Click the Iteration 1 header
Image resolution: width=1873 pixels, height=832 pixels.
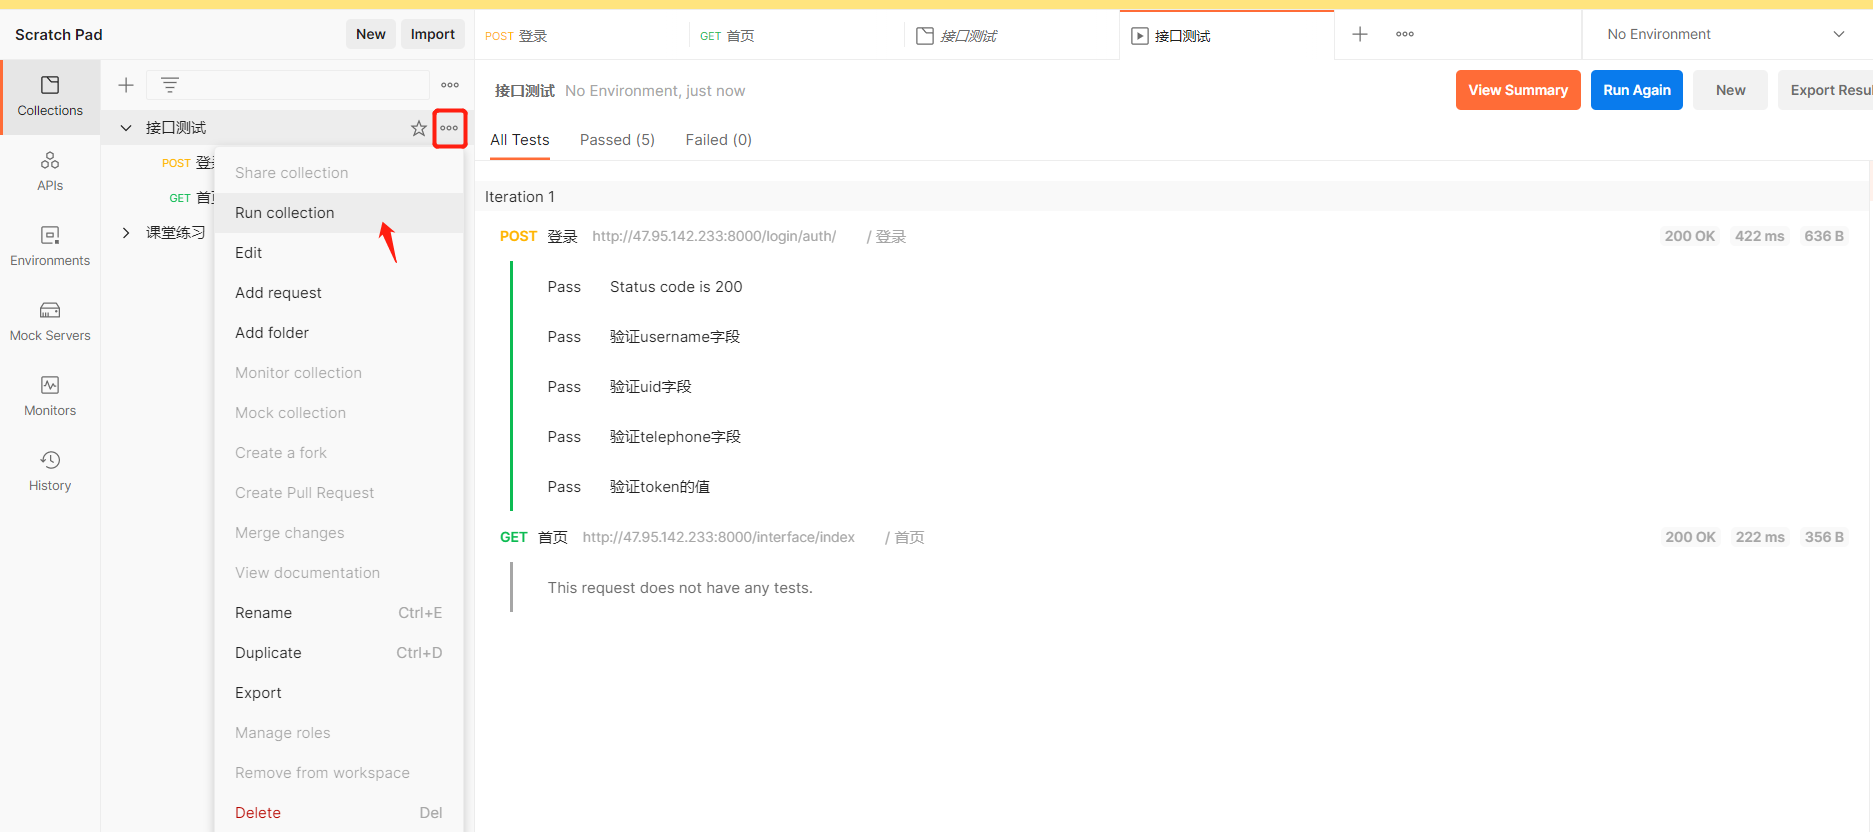point(520,197)
